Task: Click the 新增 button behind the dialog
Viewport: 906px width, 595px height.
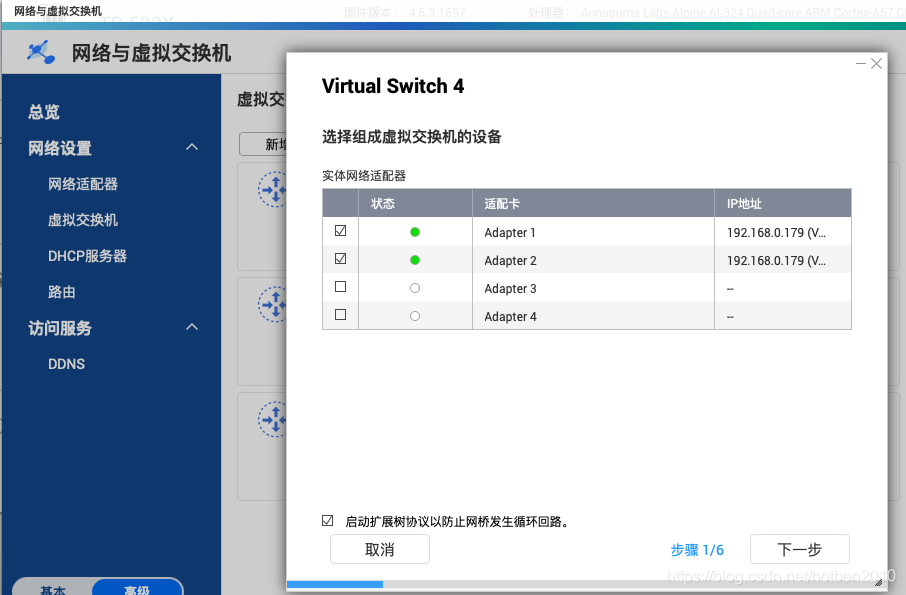Action: pos(263,144)
